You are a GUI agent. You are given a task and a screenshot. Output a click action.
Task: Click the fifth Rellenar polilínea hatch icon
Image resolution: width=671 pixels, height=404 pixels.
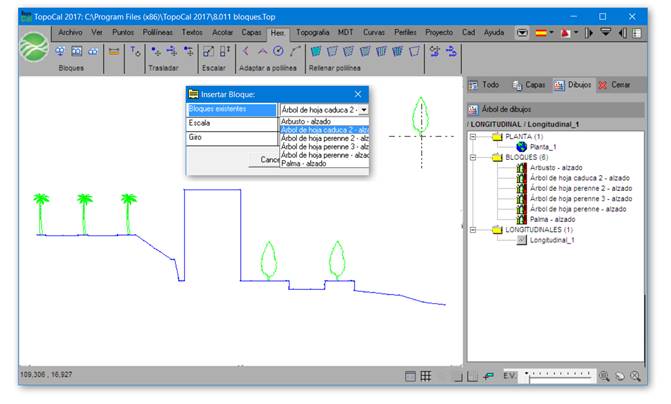381,51
